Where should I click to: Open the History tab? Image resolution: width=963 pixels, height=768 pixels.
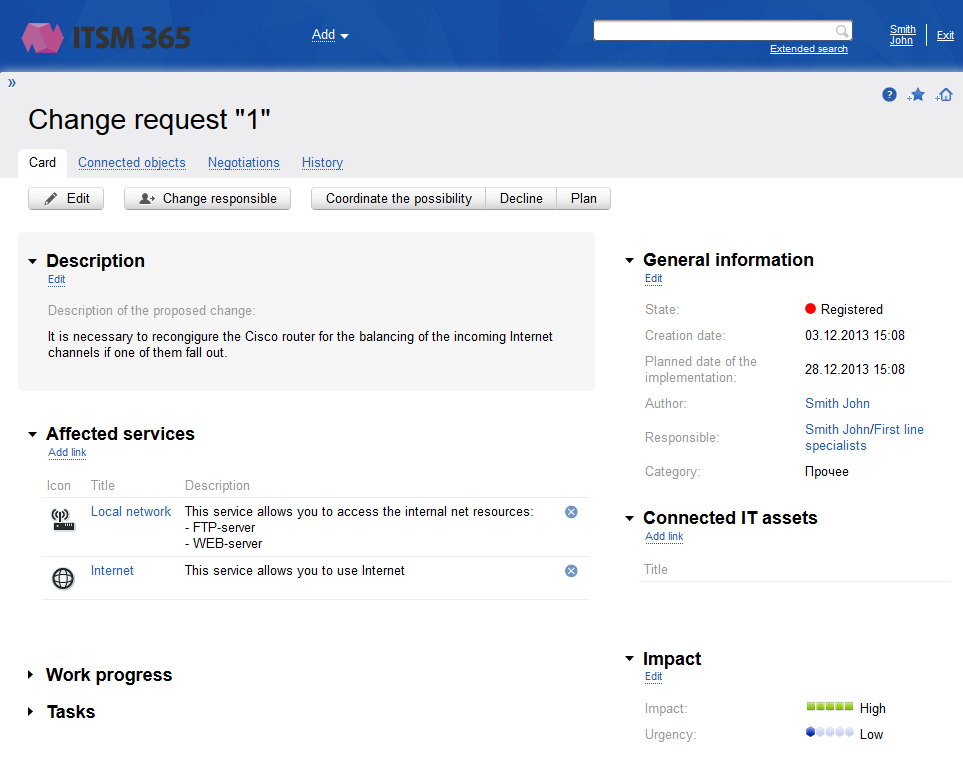321,162
